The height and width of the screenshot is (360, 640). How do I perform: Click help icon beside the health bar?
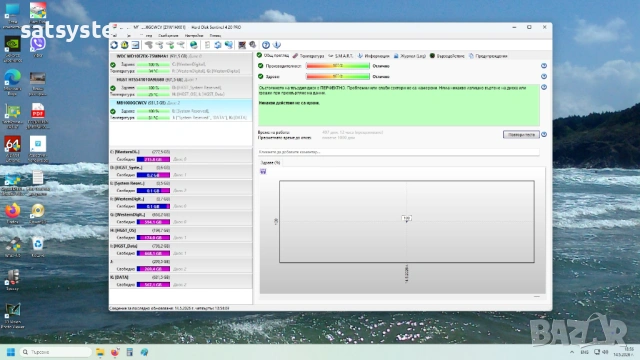pyautogui.click(x=544, y=76)
